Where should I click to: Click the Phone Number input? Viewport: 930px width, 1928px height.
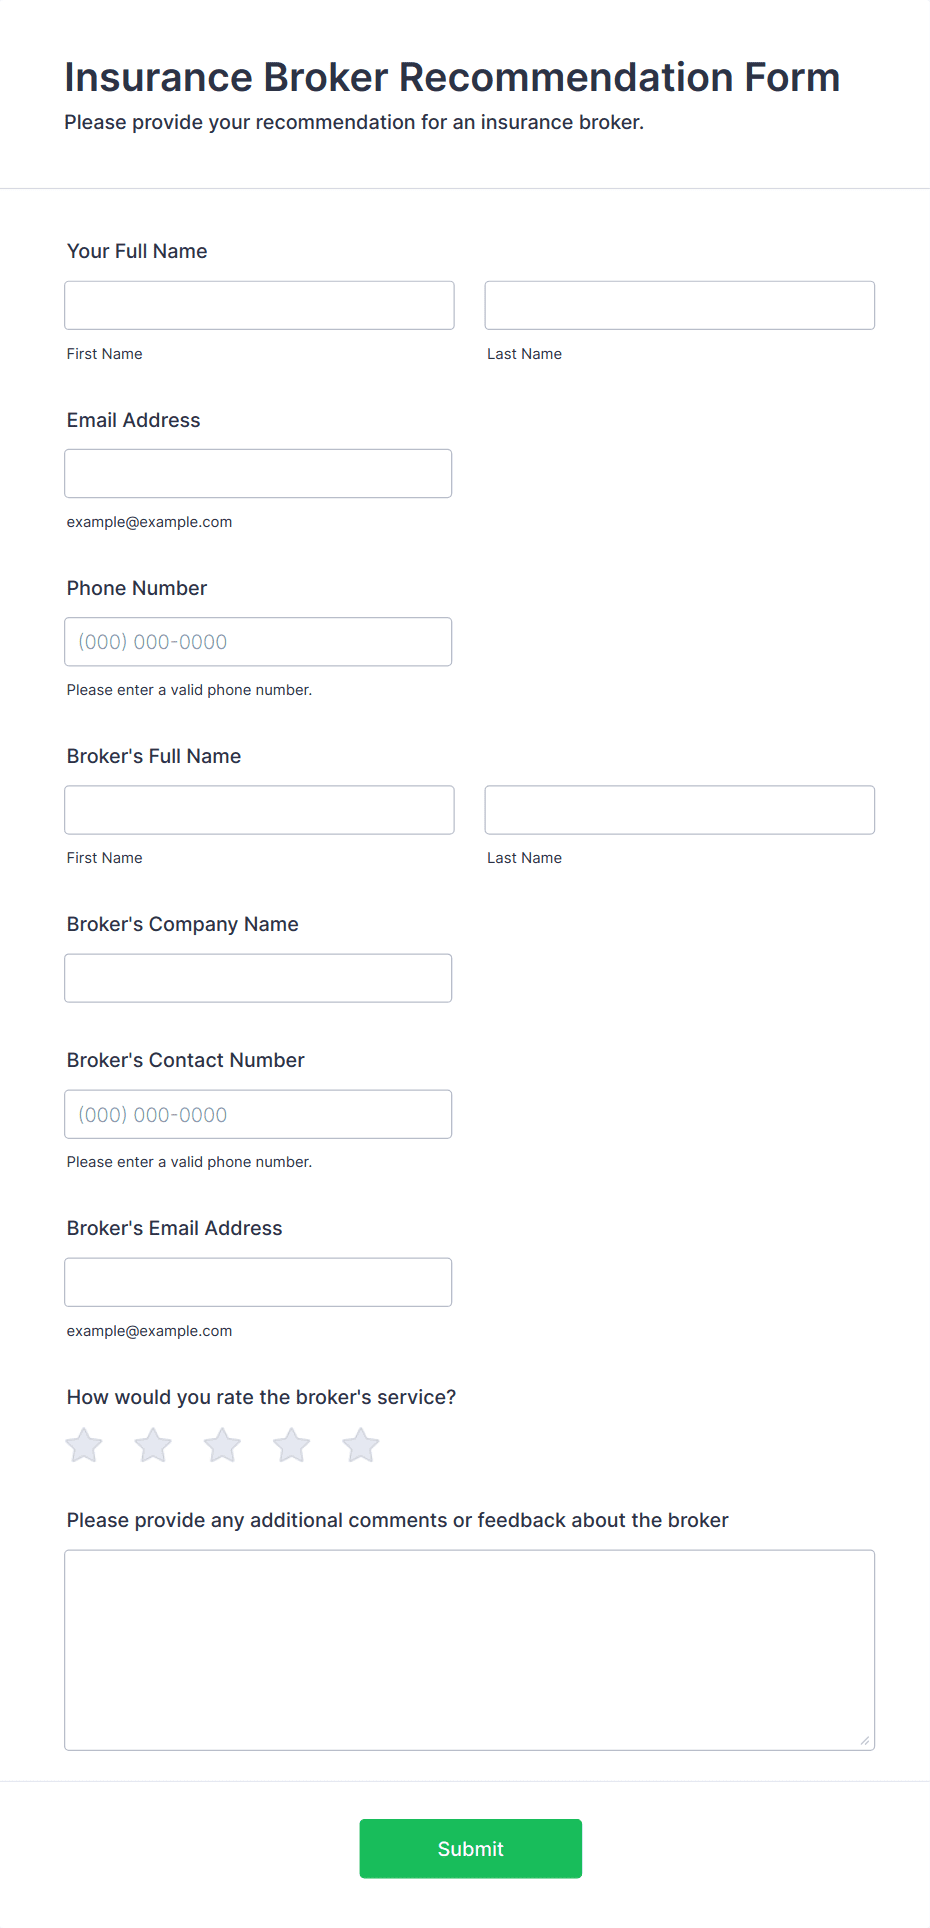tap(258, 641)
